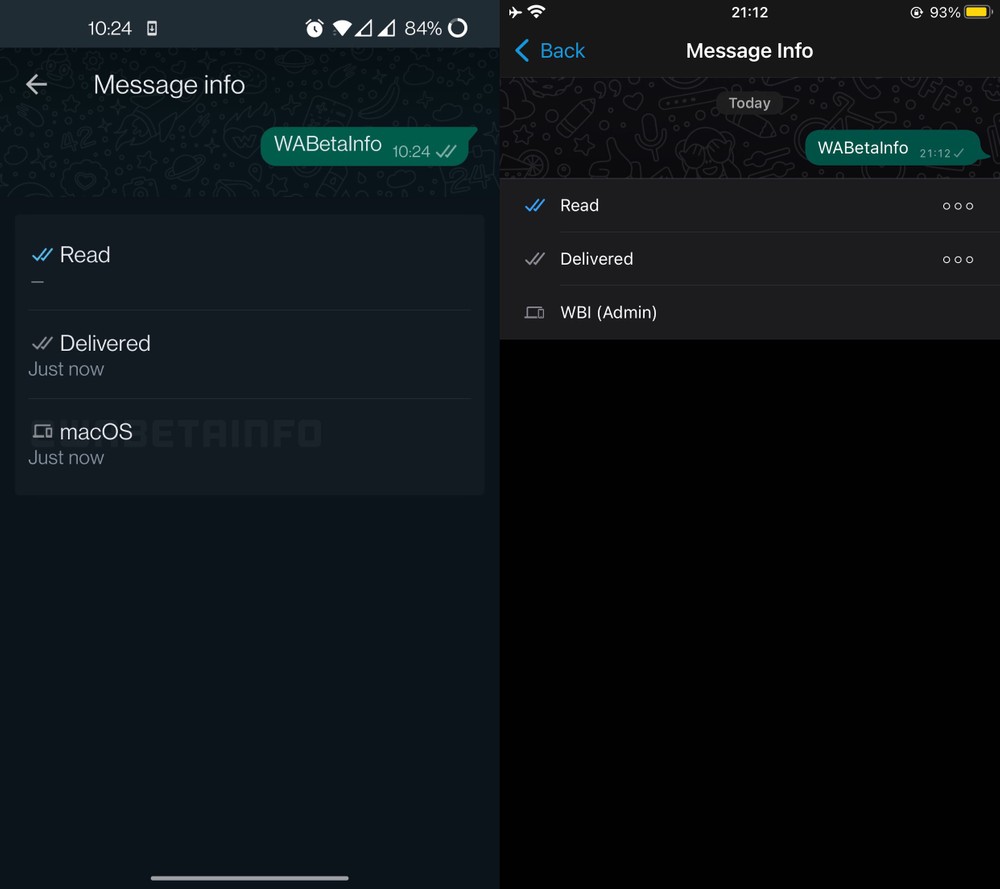
Task: Tap the blue double-check Read icon on Android
Action: click(x=42, y=255)
